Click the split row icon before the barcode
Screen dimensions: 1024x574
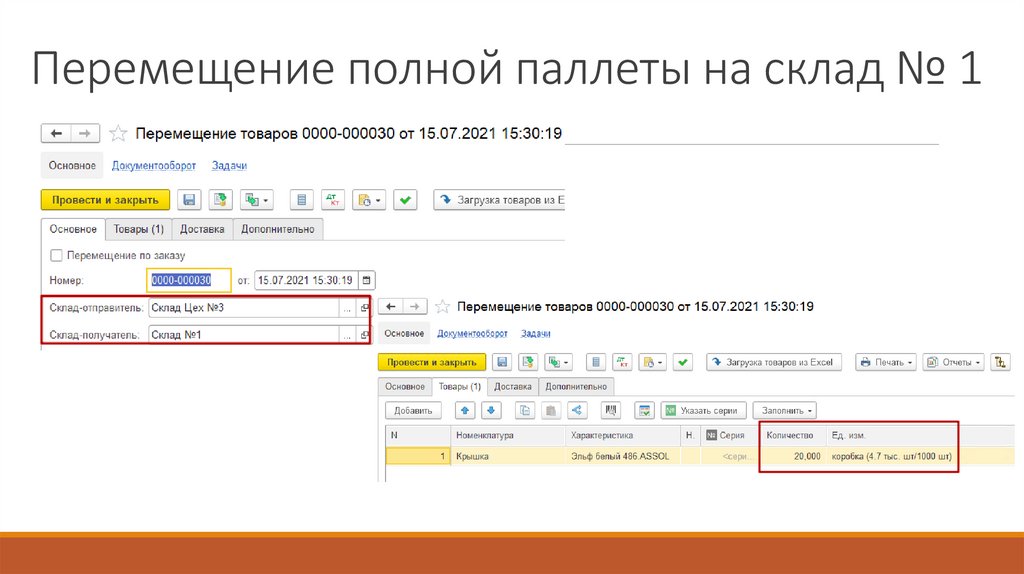[576, 410]
